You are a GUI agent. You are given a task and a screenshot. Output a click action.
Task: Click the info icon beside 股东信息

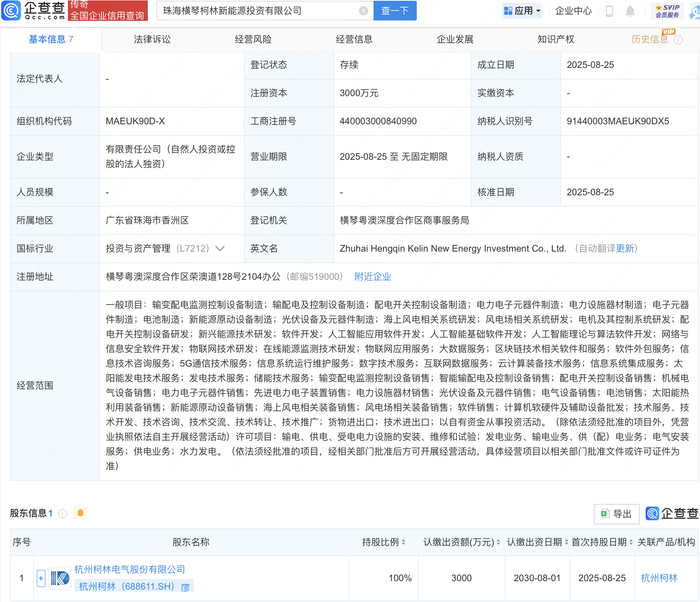[x=63, y=513]
